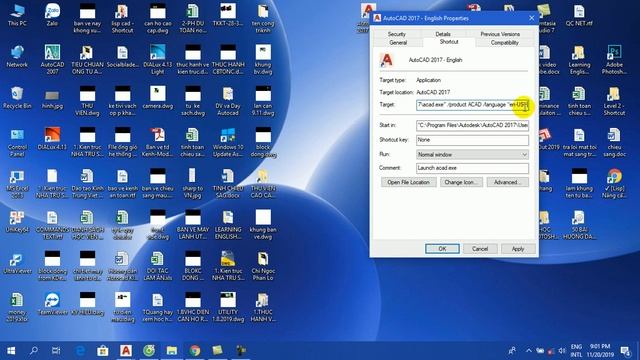Select the camera.dwg file icon

[x=158, y=98]
